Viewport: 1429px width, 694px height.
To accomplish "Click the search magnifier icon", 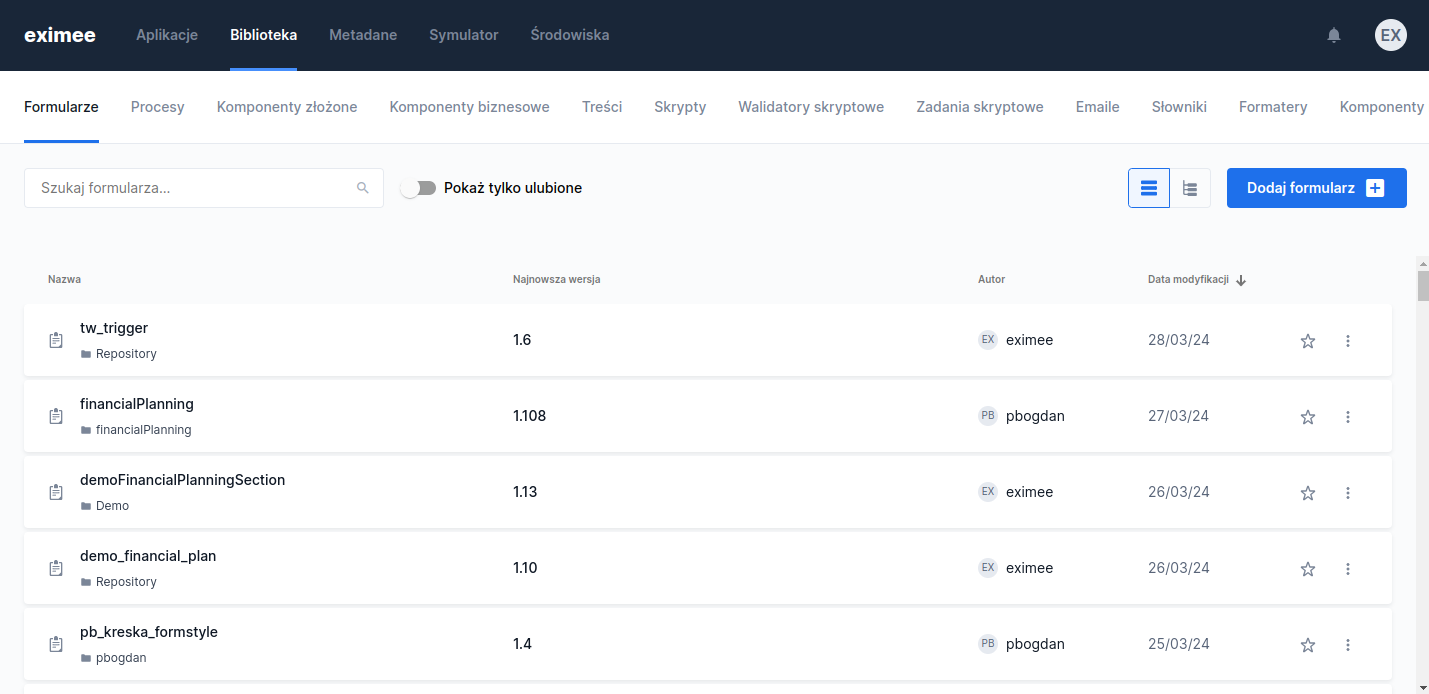I will (x=363, y=188).
